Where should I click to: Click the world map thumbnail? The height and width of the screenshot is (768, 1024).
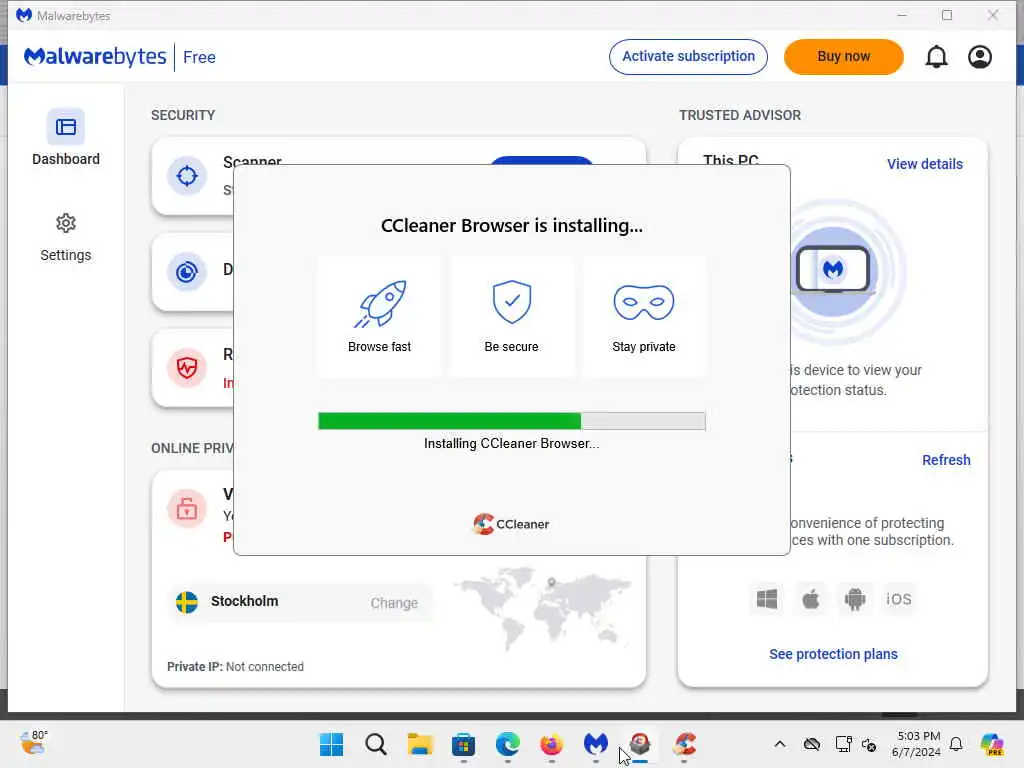[x=544, y=608]
